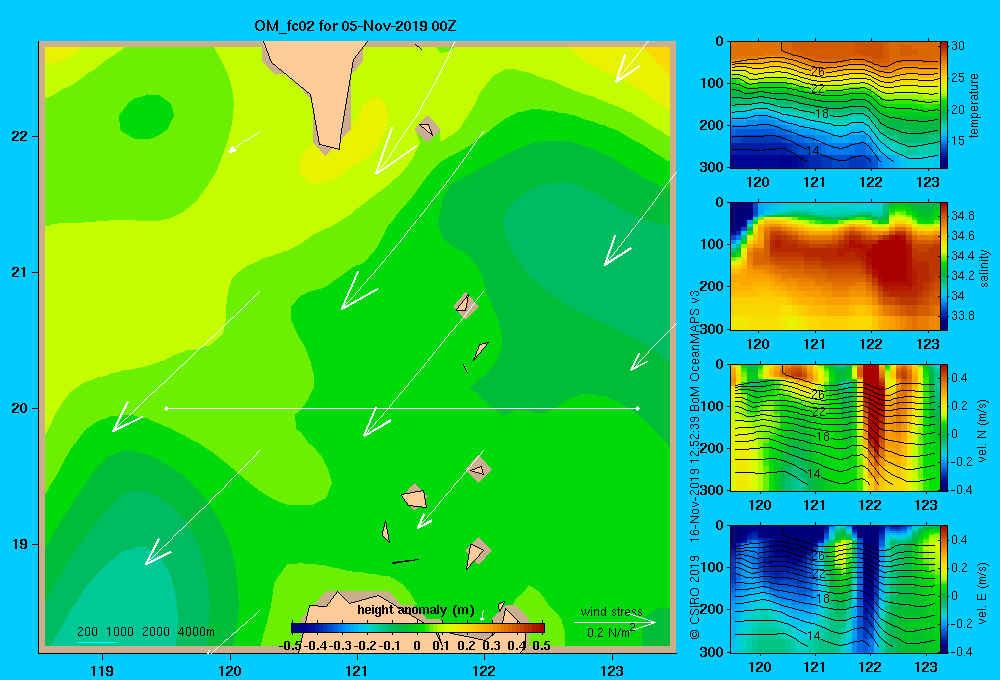Click the temperature color scale bar

pyautogui.click(x=943, y=105)
